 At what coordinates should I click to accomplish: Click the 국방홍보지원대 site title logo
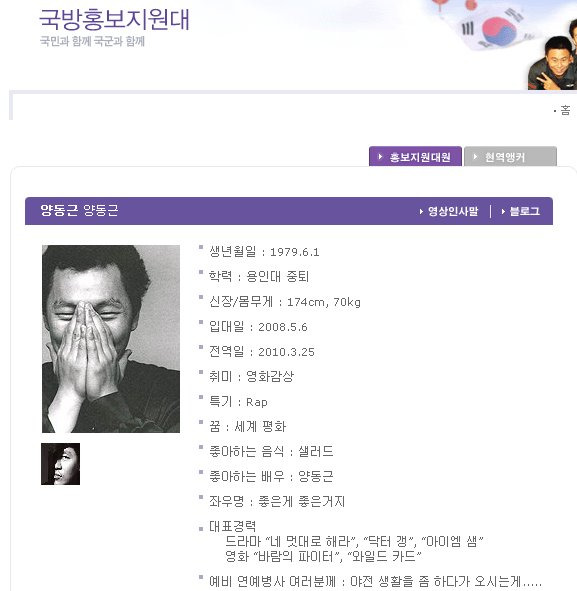[x=114, y=19]
